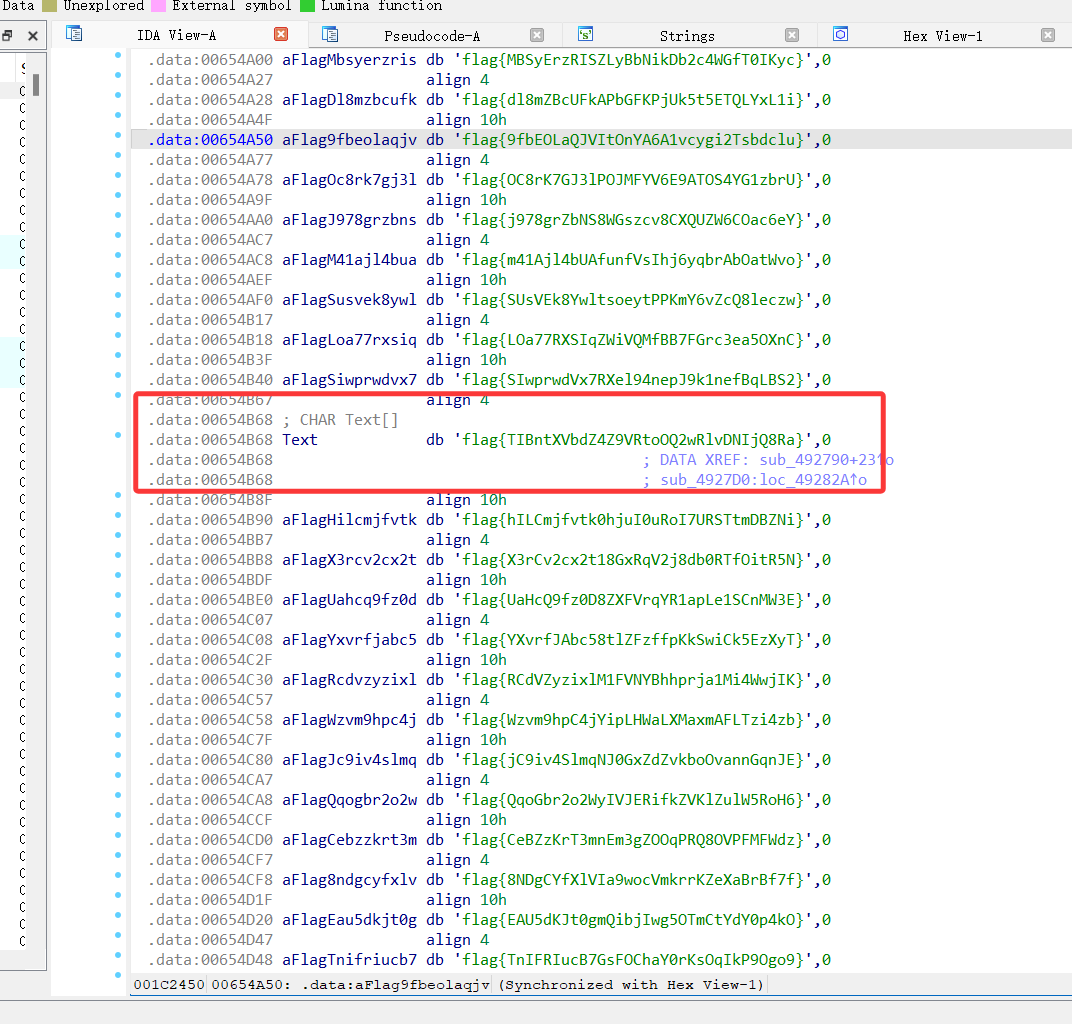The height and width of the screenshot is (1024, 1072).
Task: Click the Pseudocode-A tab icon
Action: click(x=330, y=33)
